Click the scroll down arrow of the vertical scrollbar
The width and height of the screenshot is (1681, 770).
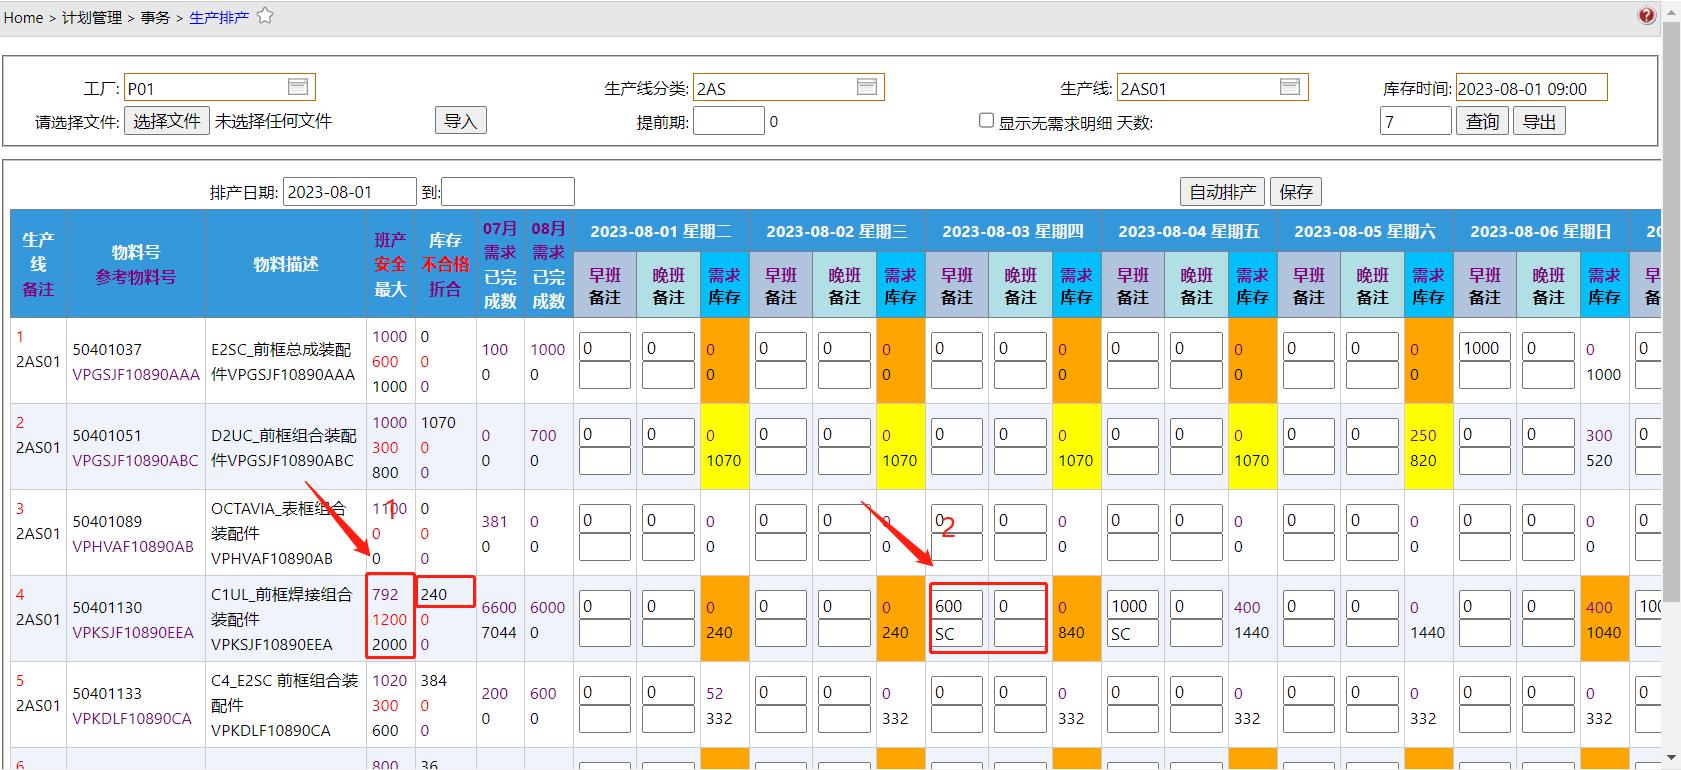1671,759
